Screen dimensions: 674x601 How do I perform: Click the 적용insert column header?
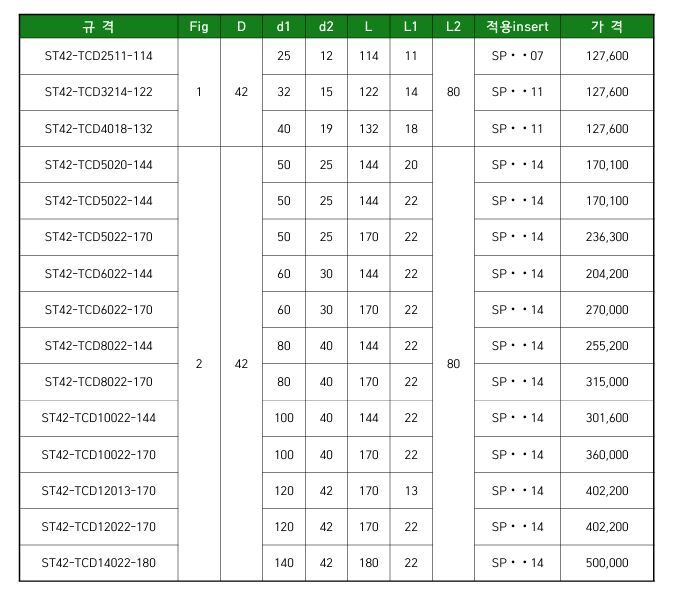[517, 27]
